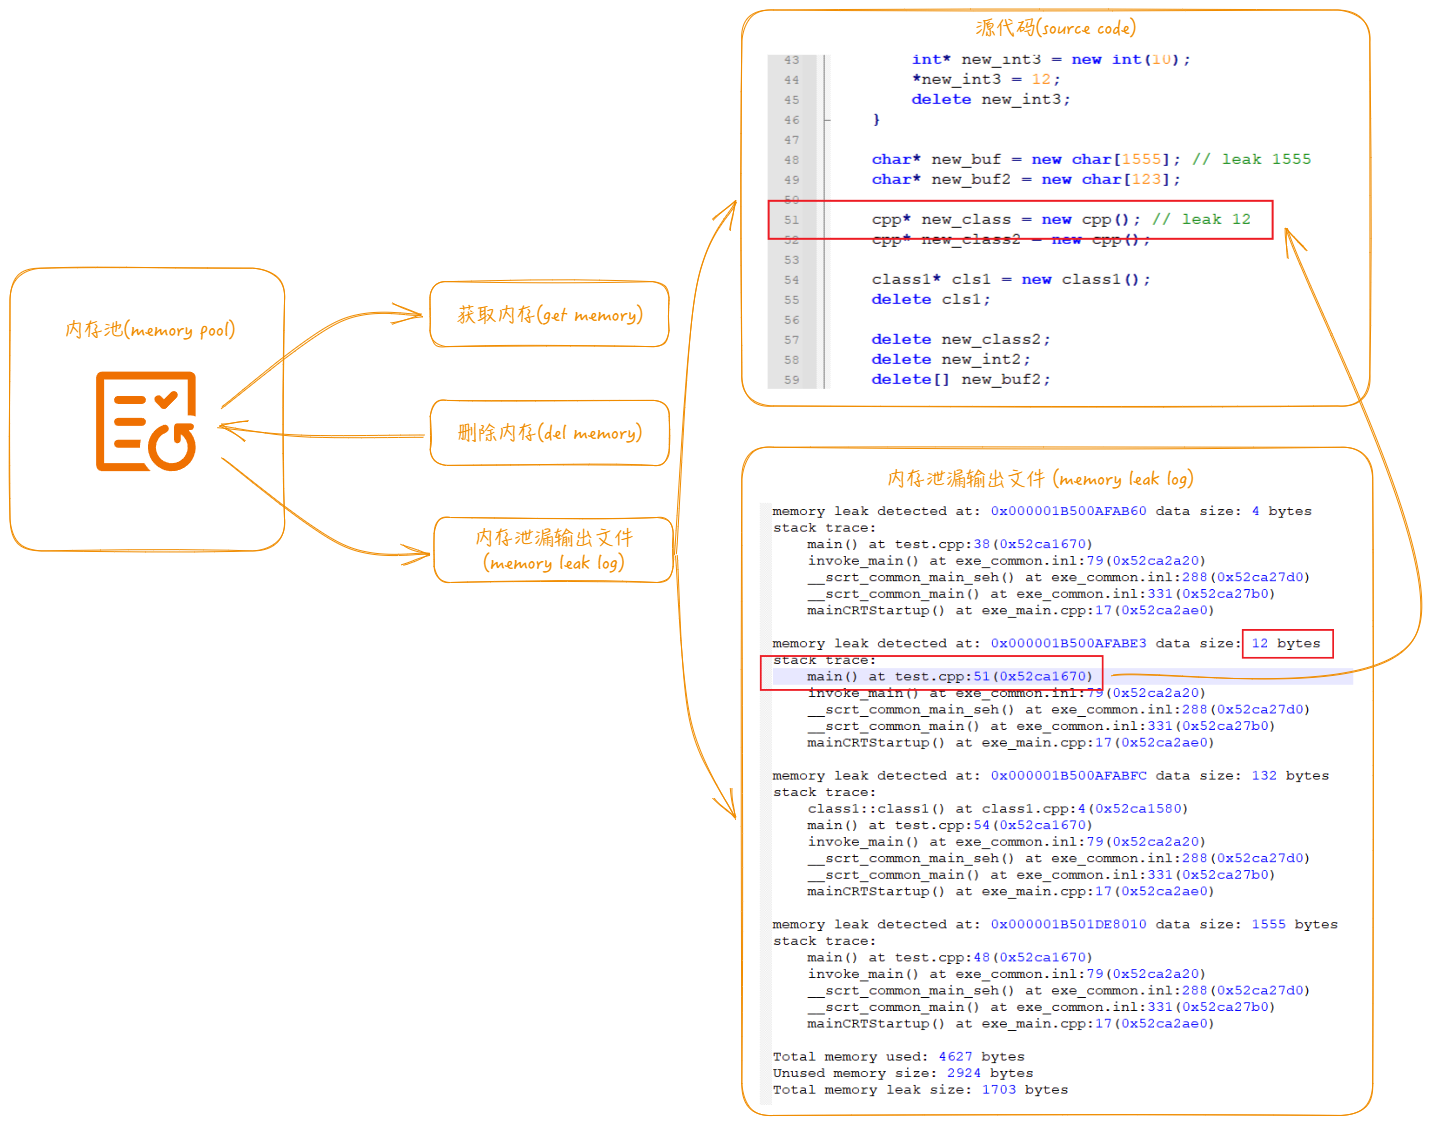
Task: Click leak address 0x000001B500AFAB60 in log
Action: (1069, 511)
